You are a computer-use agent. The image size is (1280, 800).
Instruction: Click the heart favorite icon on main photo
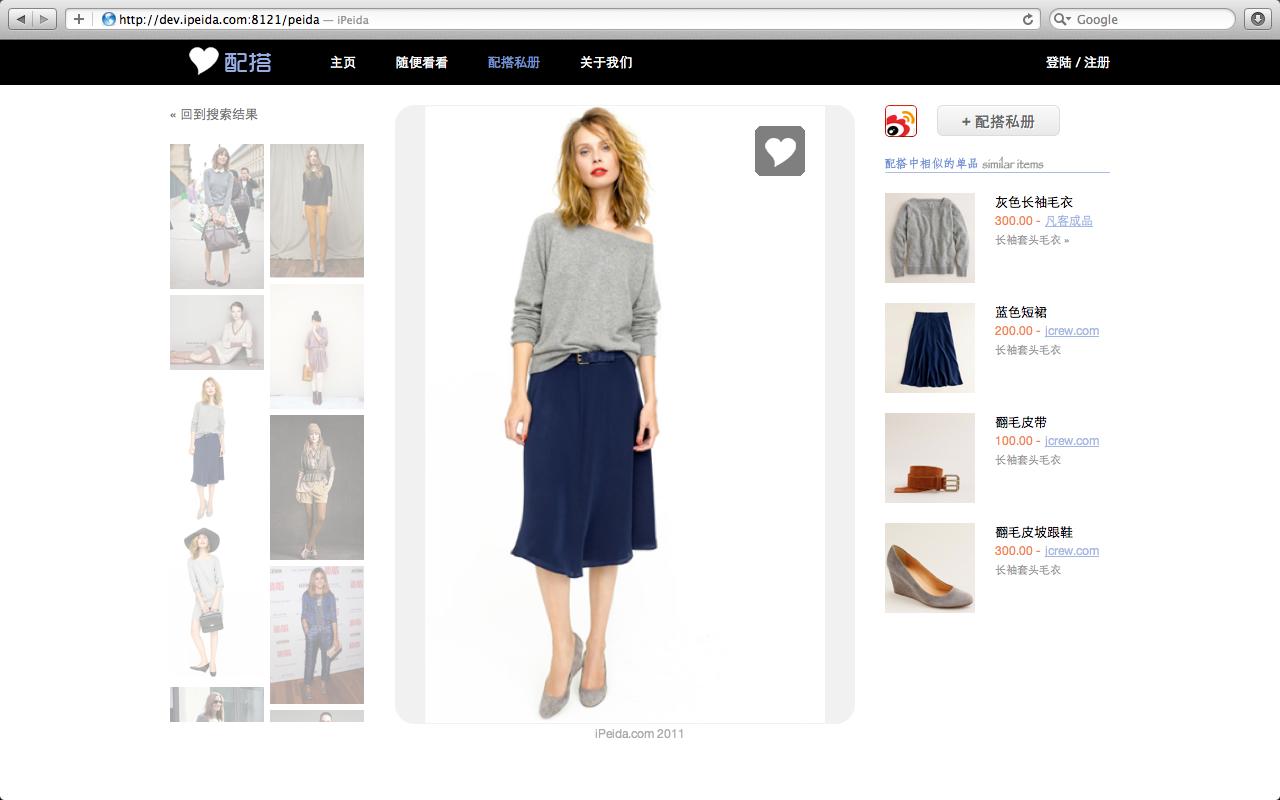click(x=780, y=151)
